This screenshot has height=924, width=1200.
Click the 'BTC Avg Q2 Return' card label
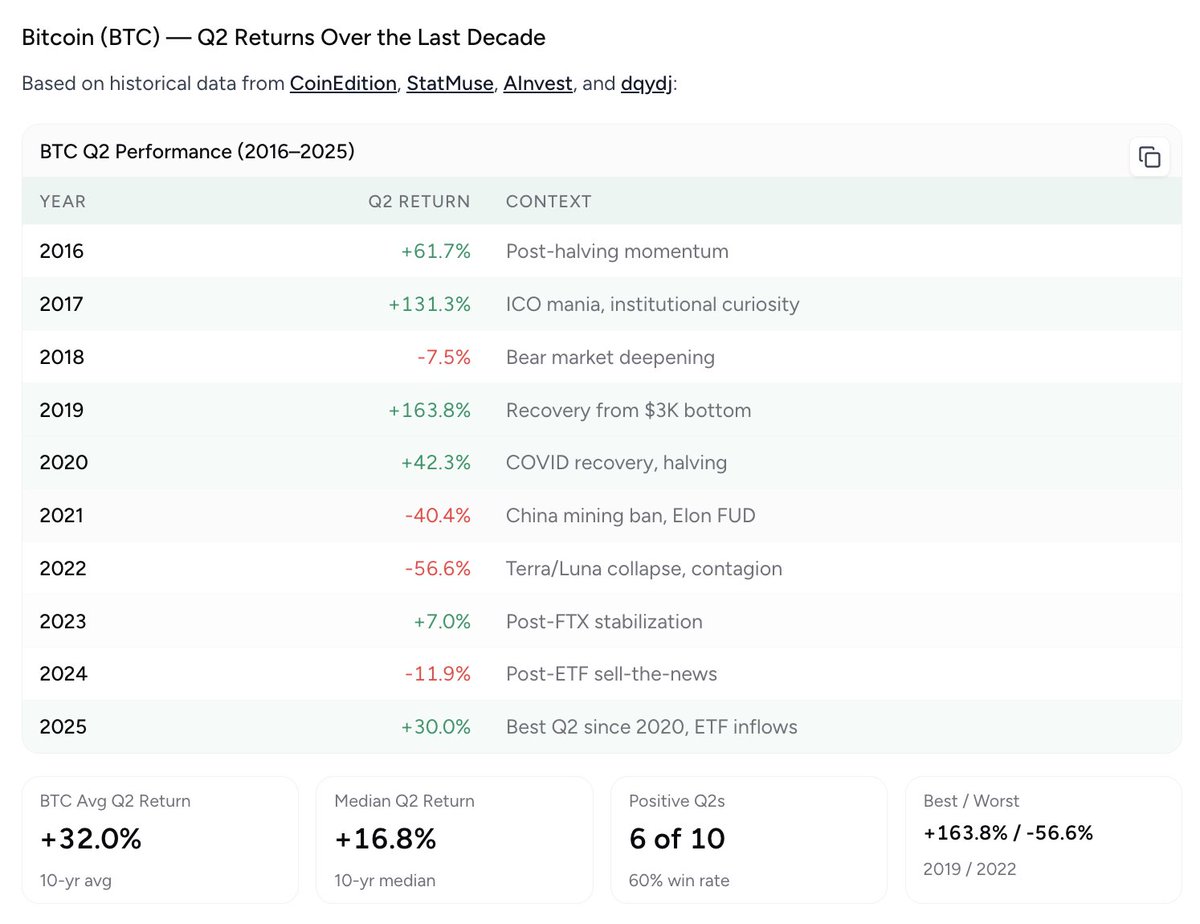pos(115,801)
